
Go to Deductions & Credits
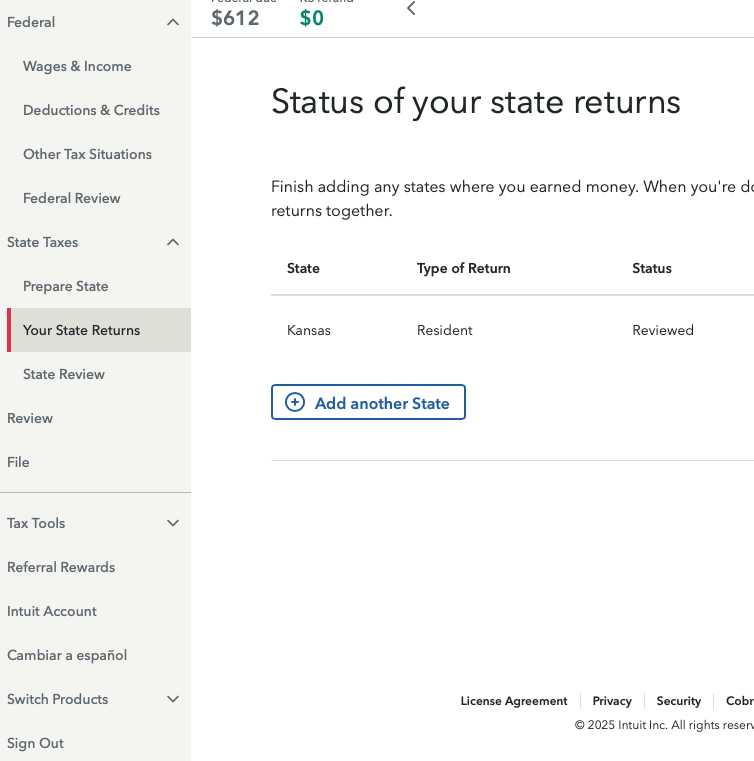[x=91, y=110]
